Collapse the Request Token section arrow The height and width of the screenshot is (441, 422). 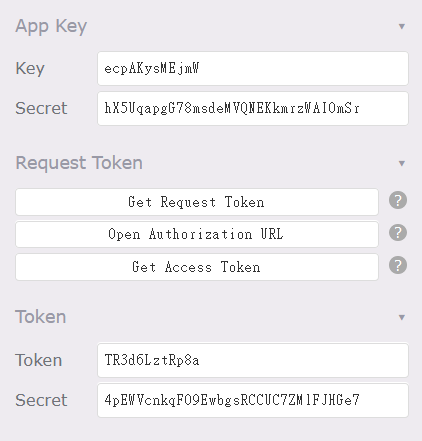[x=402, y=163]
